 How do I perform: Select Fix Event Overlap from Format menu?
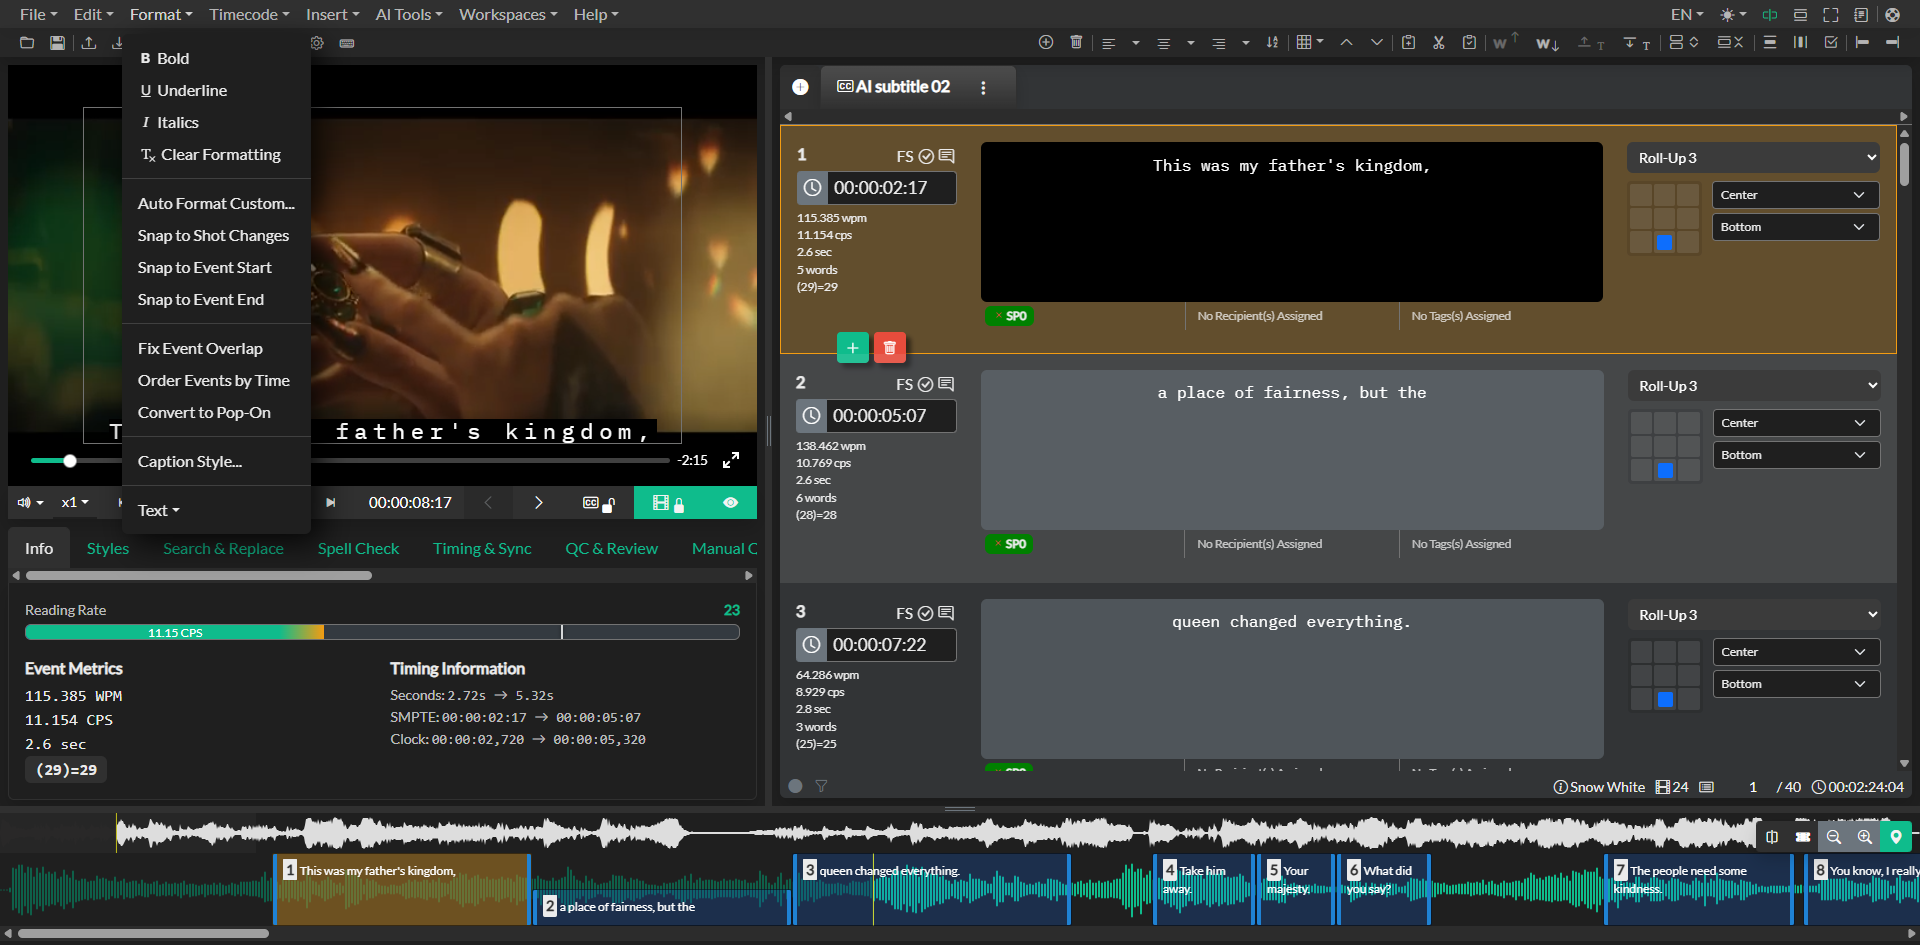point(200,348)
